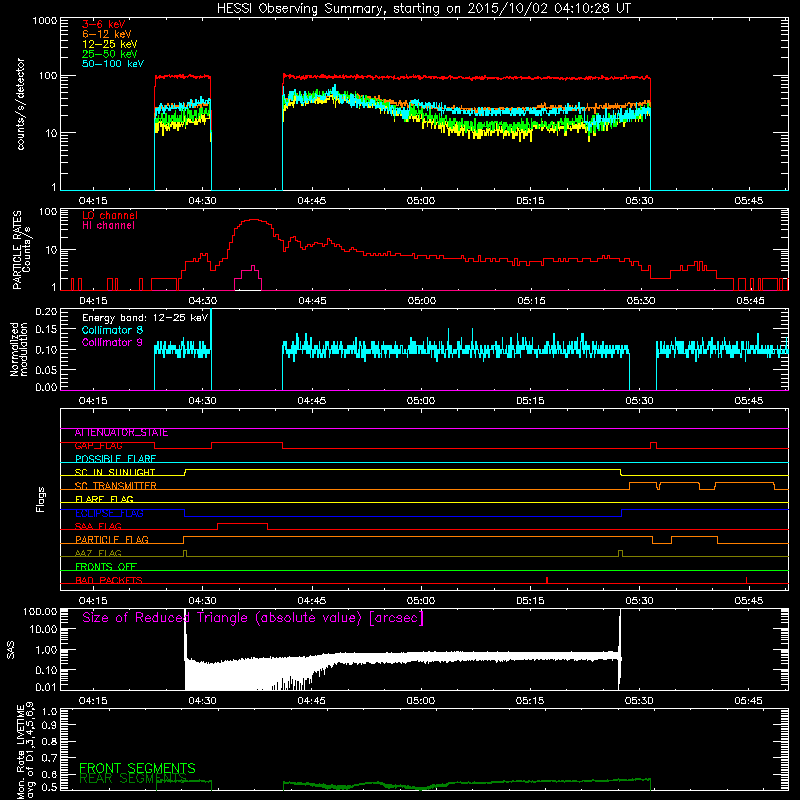Click the "counts/s/detector" axis label

[20, 104]
